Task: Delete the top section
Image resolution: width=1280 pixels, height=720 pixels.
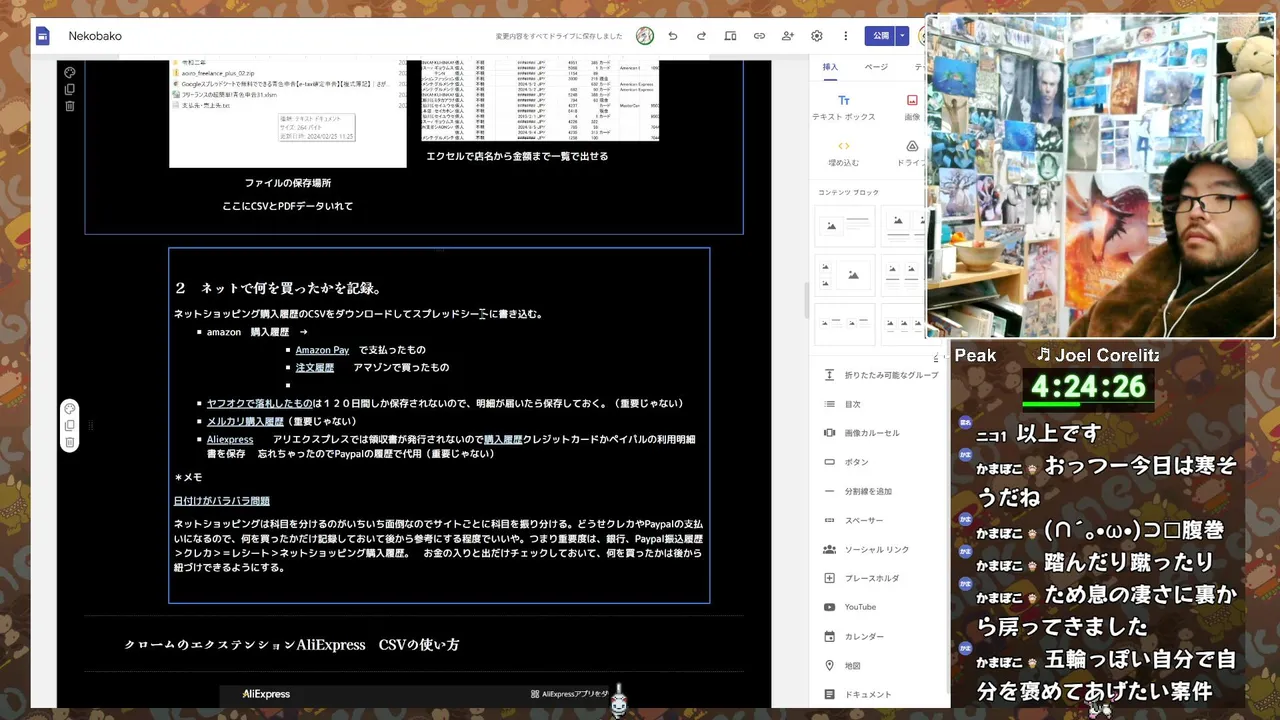Action: pyautogui.click(x=69, y=106)
